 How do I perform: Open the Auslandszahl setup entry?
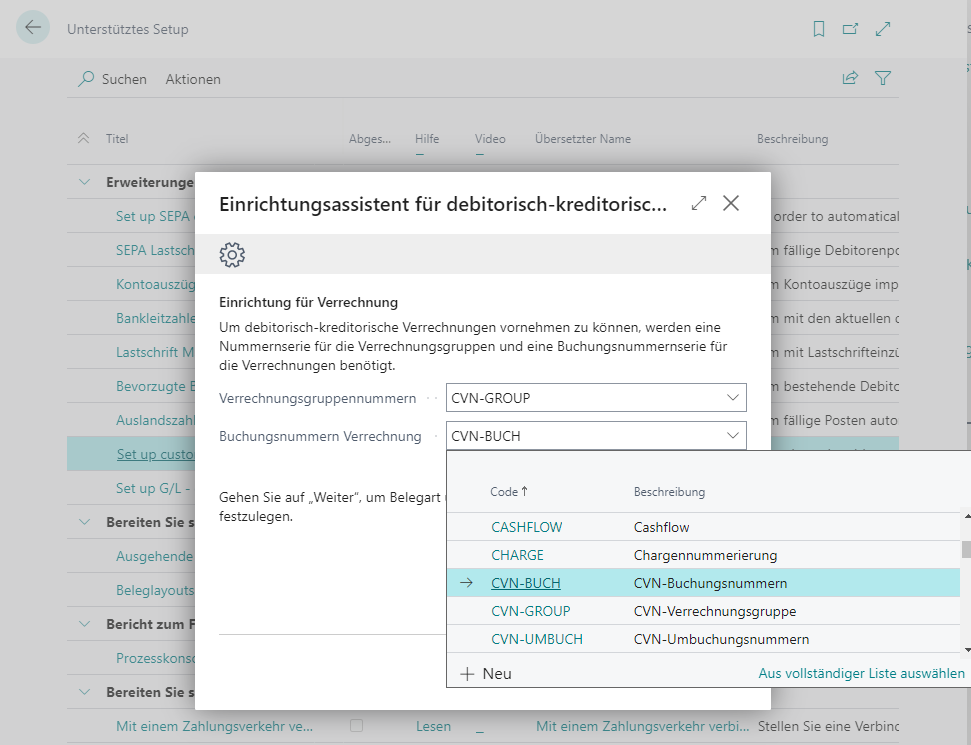155,420
